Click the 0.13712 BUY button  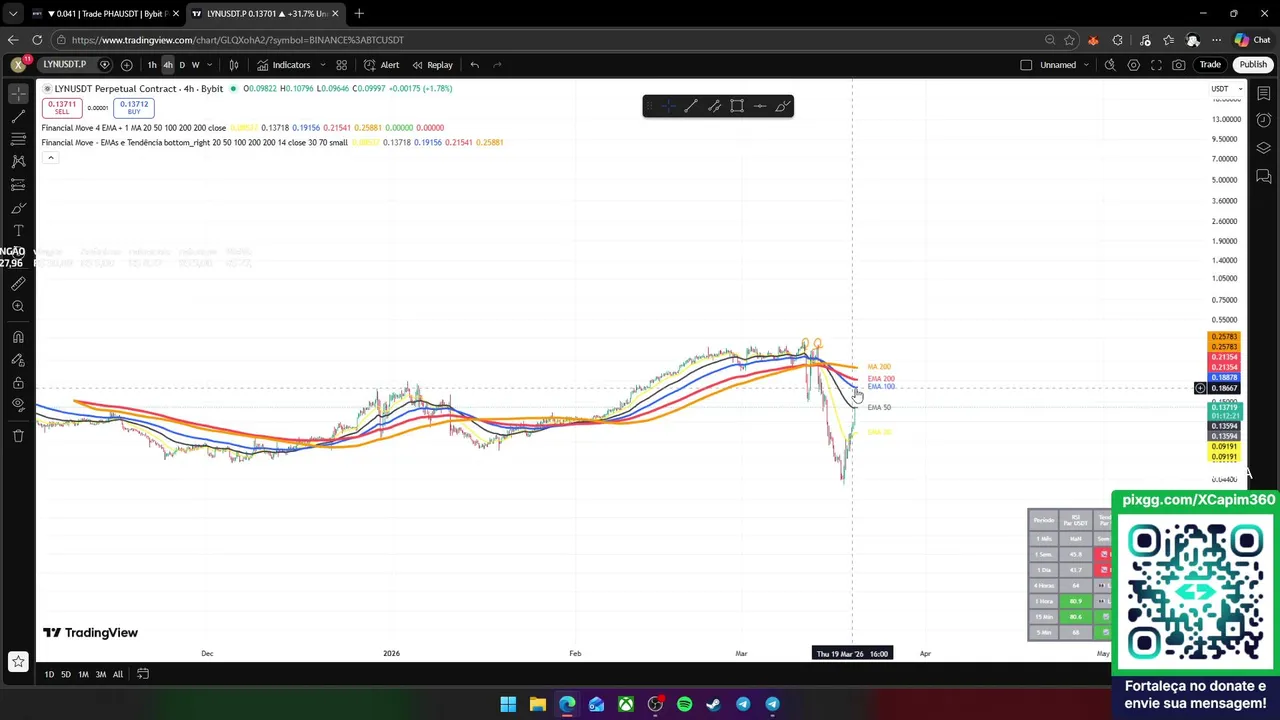pos(134,107)
